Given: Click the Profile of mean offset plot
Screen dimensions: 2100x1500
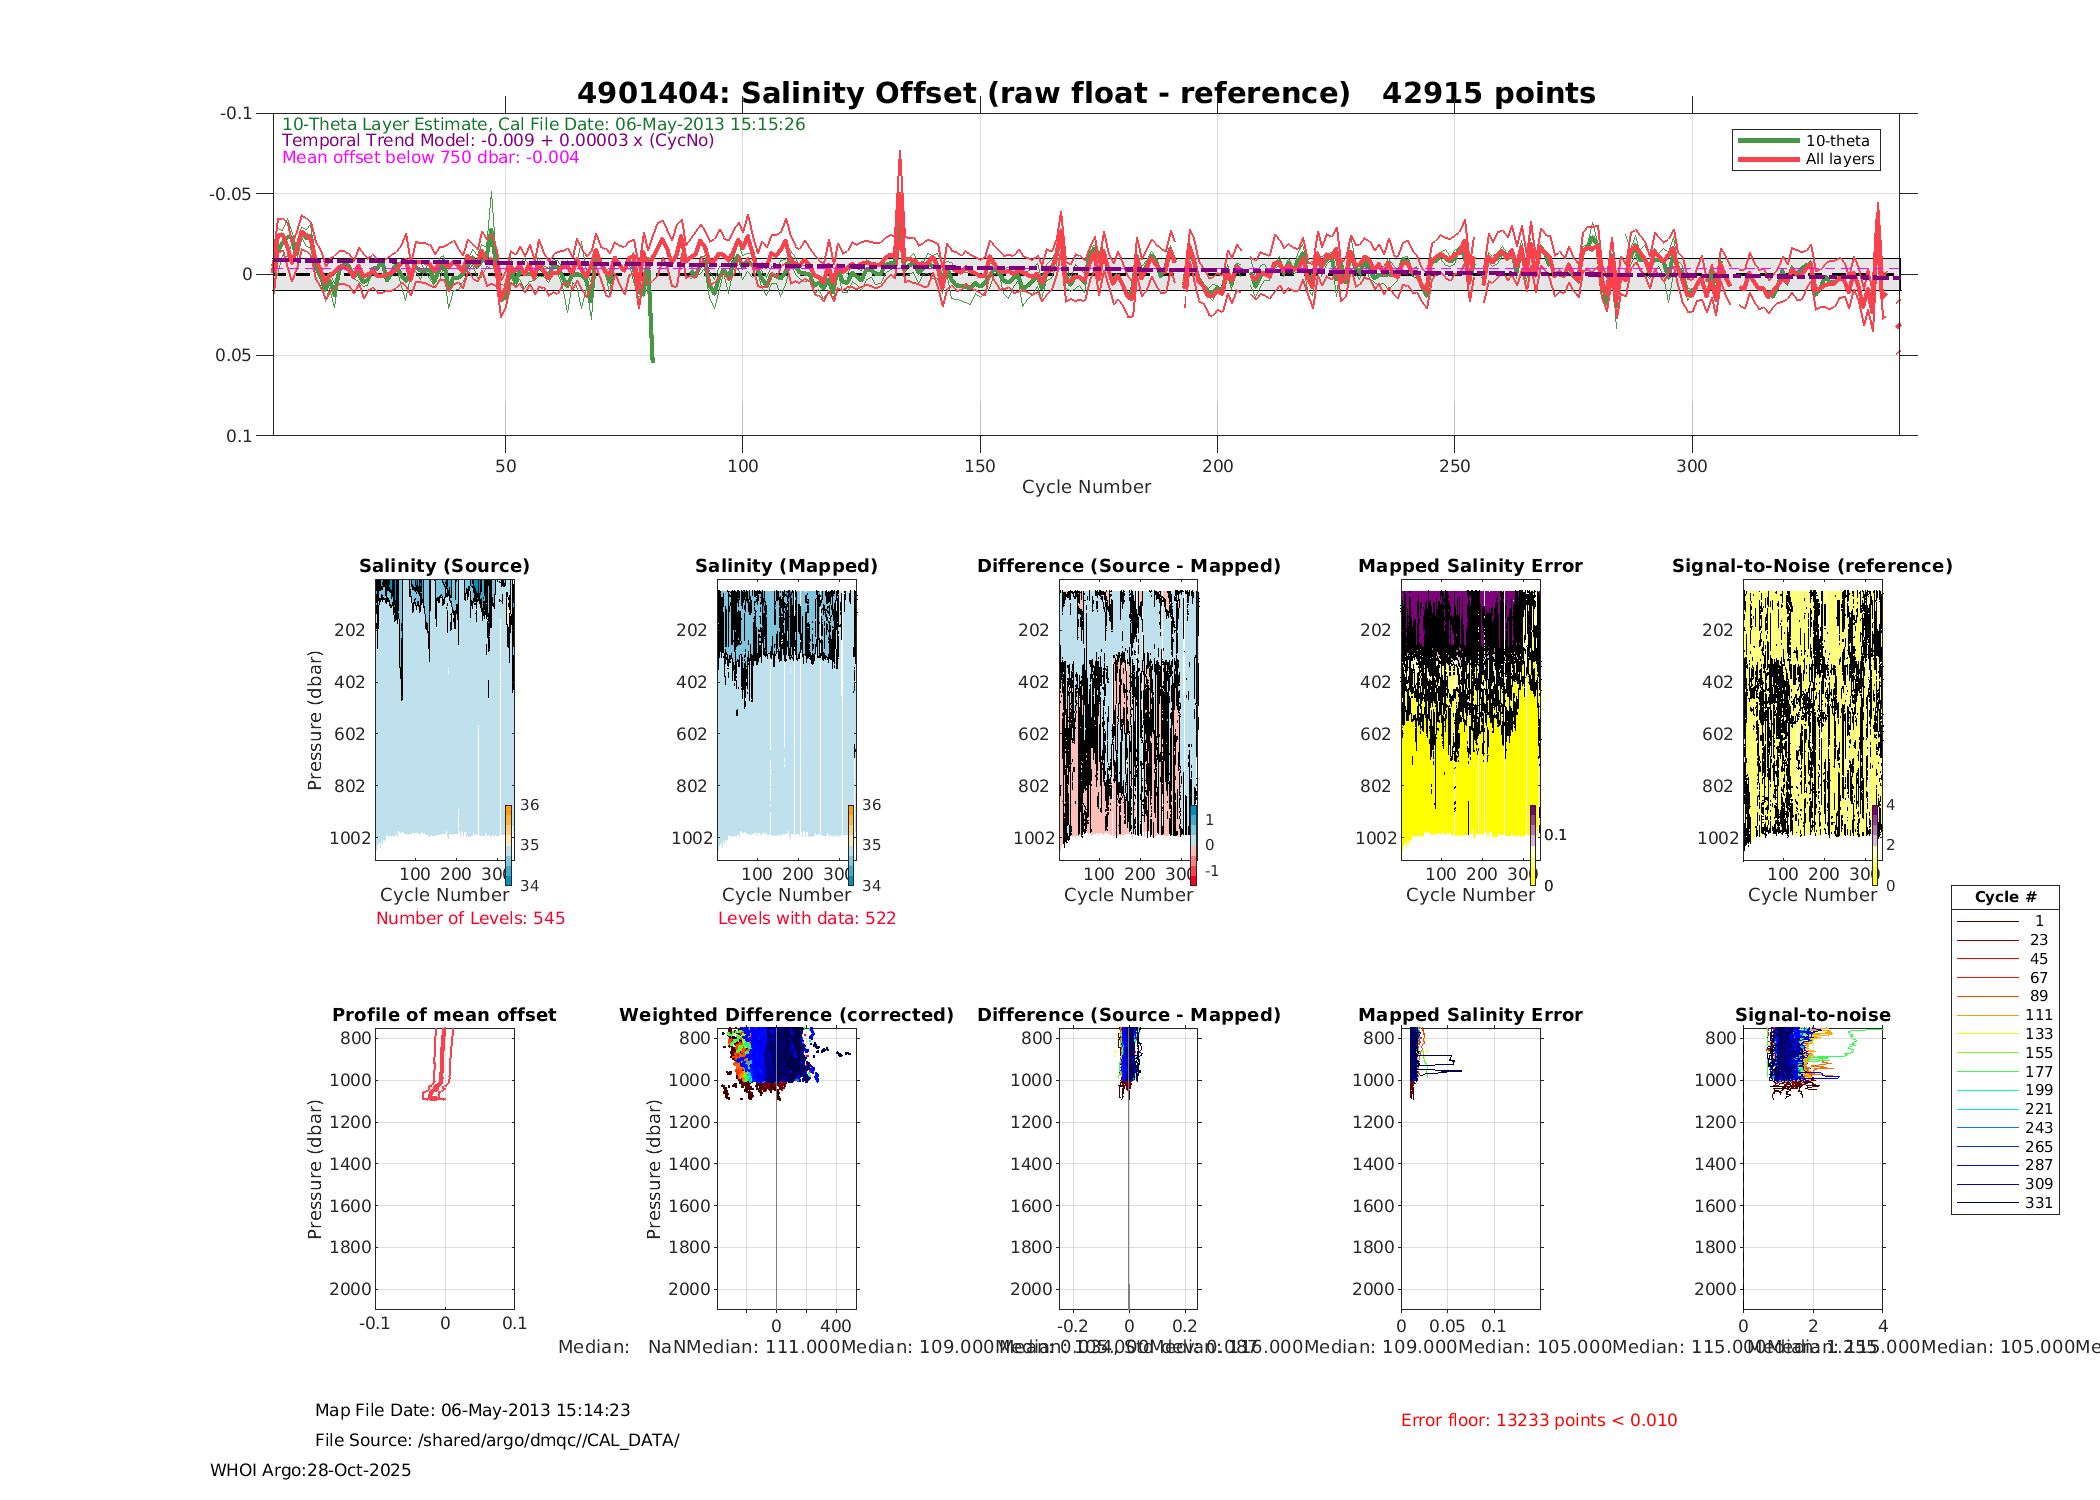Looking at the screenshot, I should pos(444,1168).
